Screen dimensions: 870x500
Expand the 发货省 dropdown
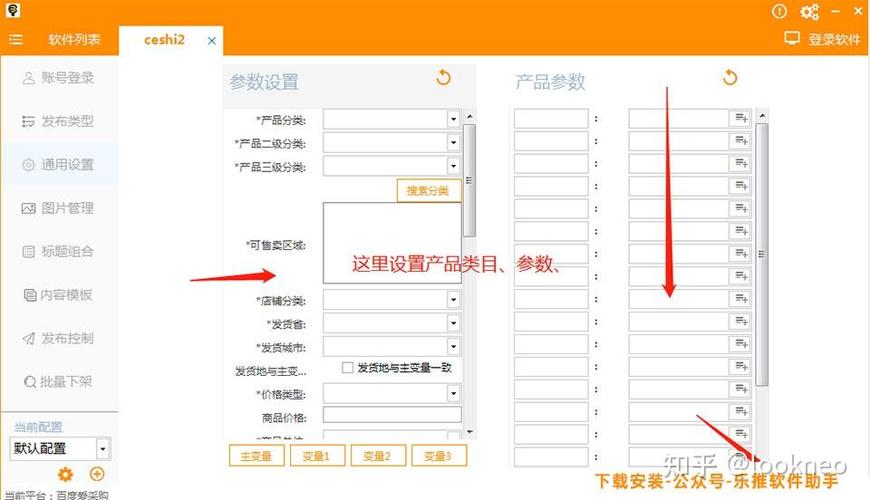point(453,323)
